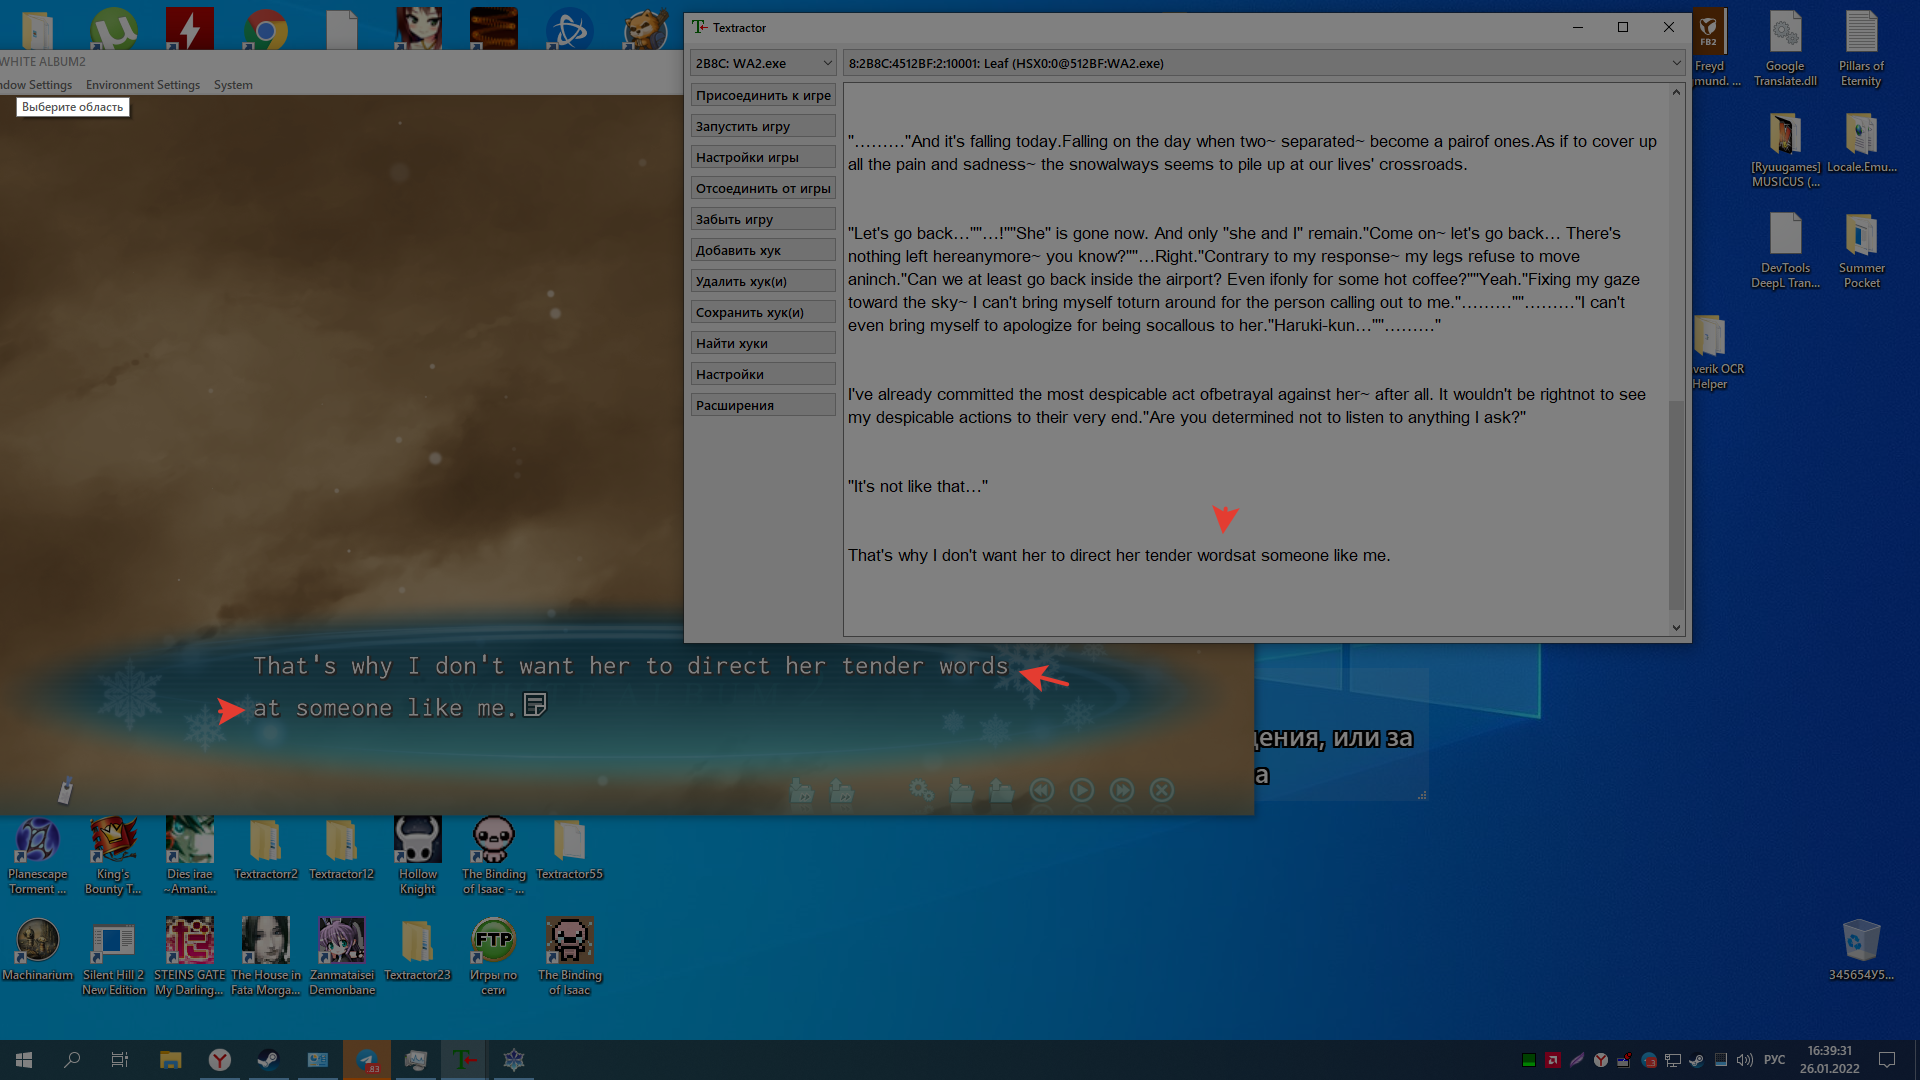Open Telegram from the taskbar
The width and height of the screenshot is (1920, 1080).
coord(367,1060)
